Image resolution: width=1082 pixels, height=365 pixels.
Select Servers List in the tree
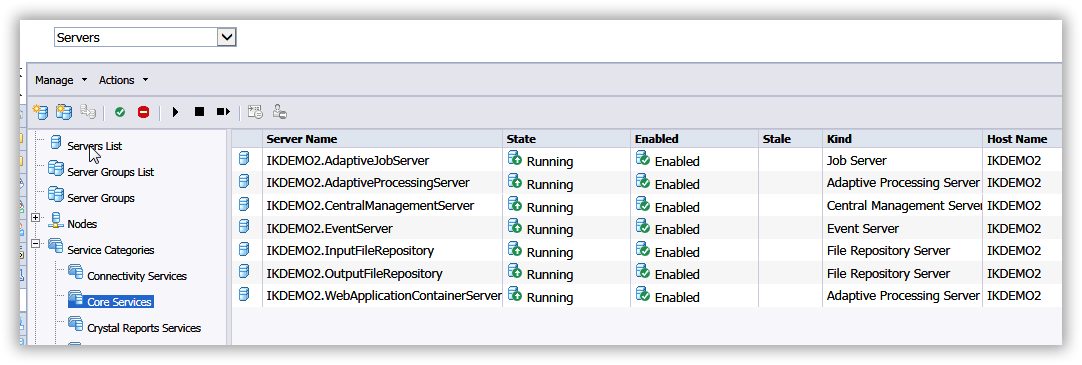[95, 146]
